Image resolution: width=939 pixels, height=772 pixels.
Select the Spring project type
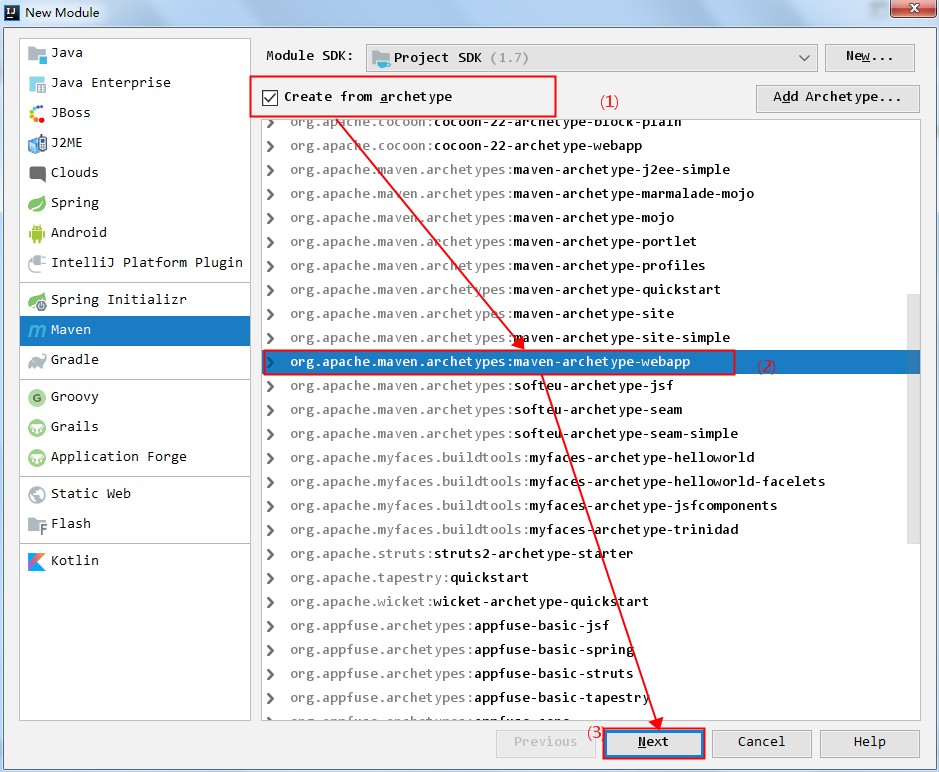click(x=135, y=203)
